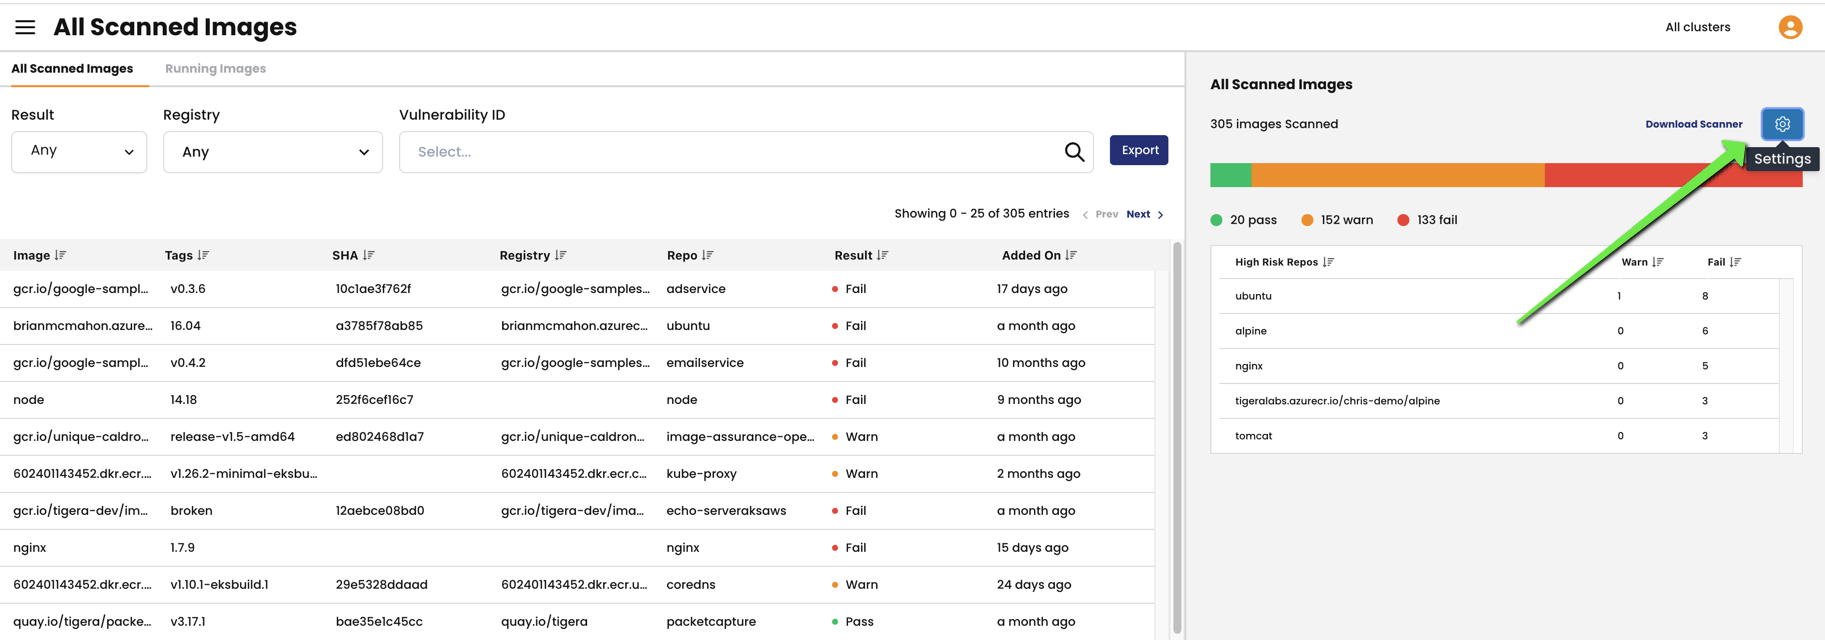Open row with repo adservice
The width and height of the screenshot is (1825, 640).
tap(577, 289)
